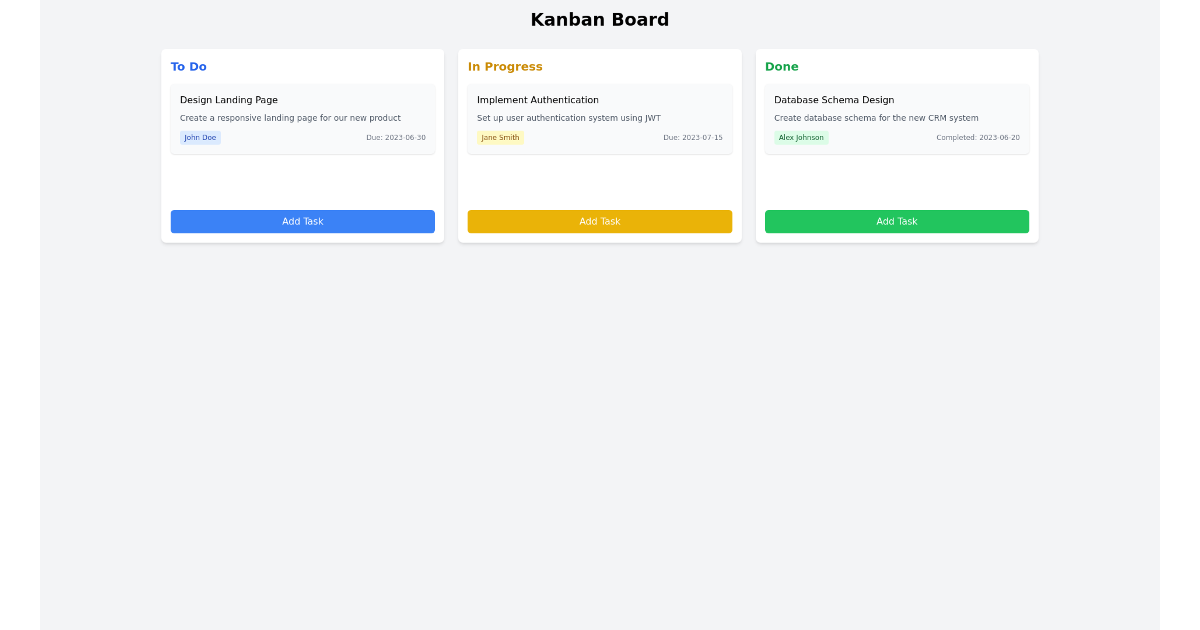This screenshot has height=630, width=1200.
Task: Click the Due: 2023-06-30 date label
Action: (396, 137)
